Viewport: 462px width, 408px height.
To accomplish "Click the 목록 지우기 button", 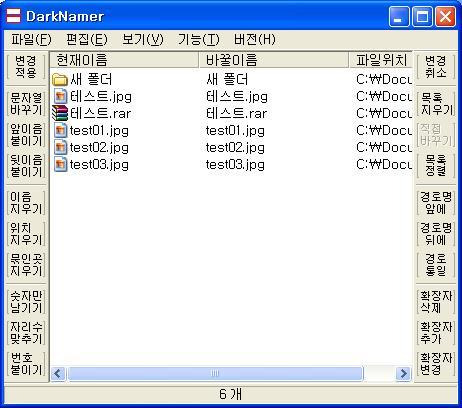I will [436, 104].
